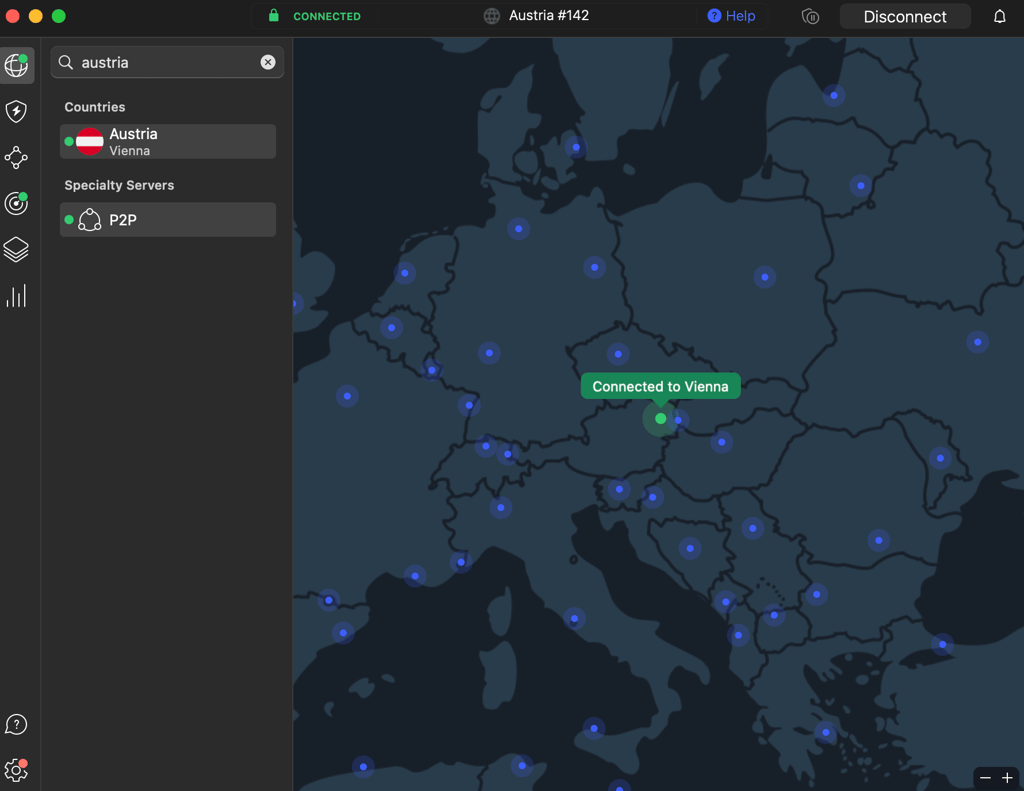Zoom in the map with plus button
Viewport: 1024px width, 791px height.
1007,777
